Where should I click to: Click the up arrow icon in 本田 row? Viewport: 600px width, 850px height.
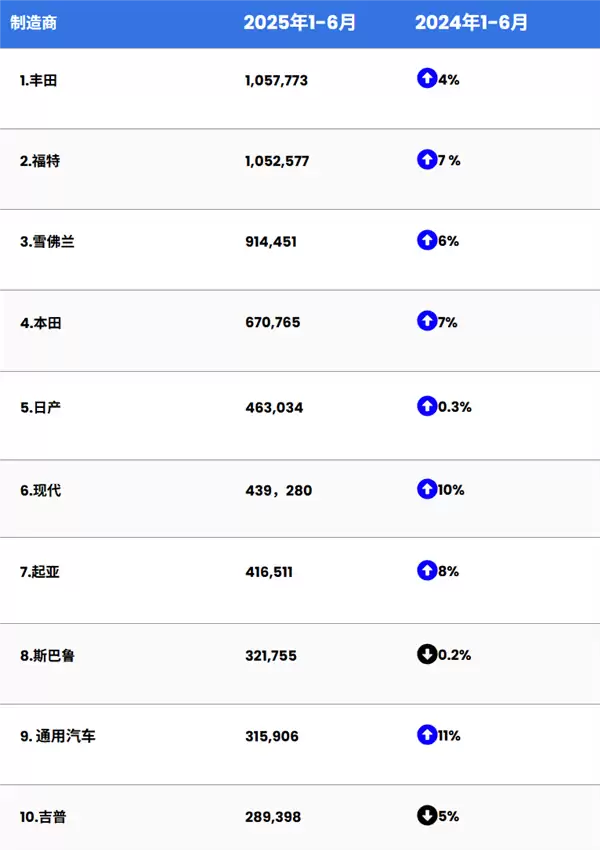427,321
